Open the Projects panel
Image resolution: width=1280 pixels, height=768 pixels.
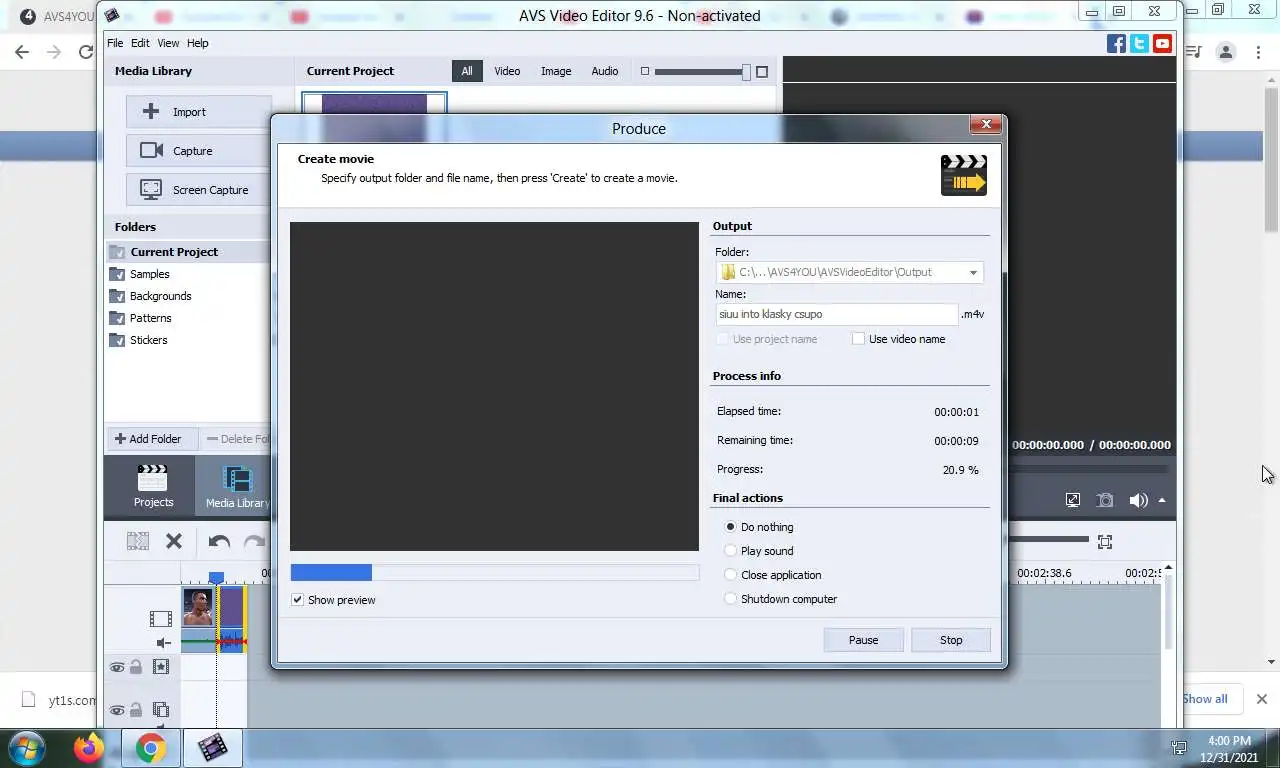153,486
